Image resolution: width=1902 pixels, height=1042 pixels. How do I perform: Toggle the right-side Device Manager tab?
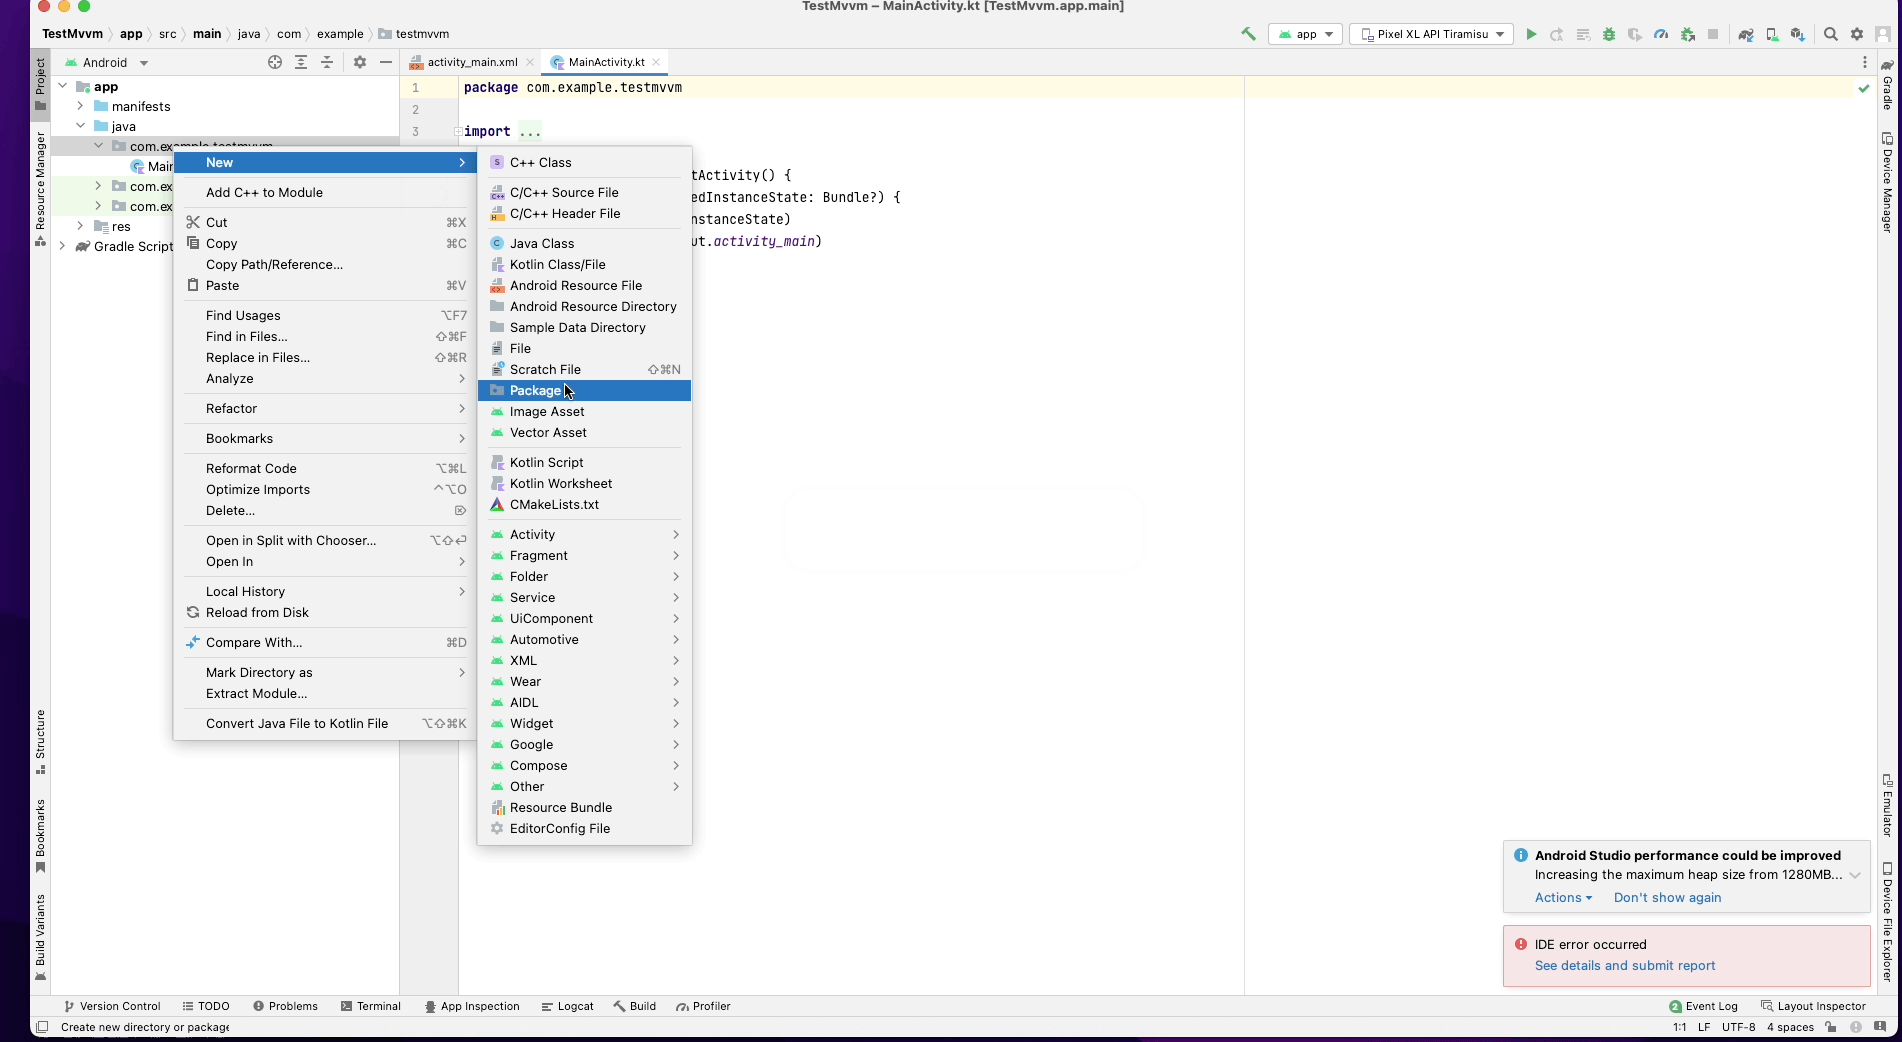tap(1887, 182)
